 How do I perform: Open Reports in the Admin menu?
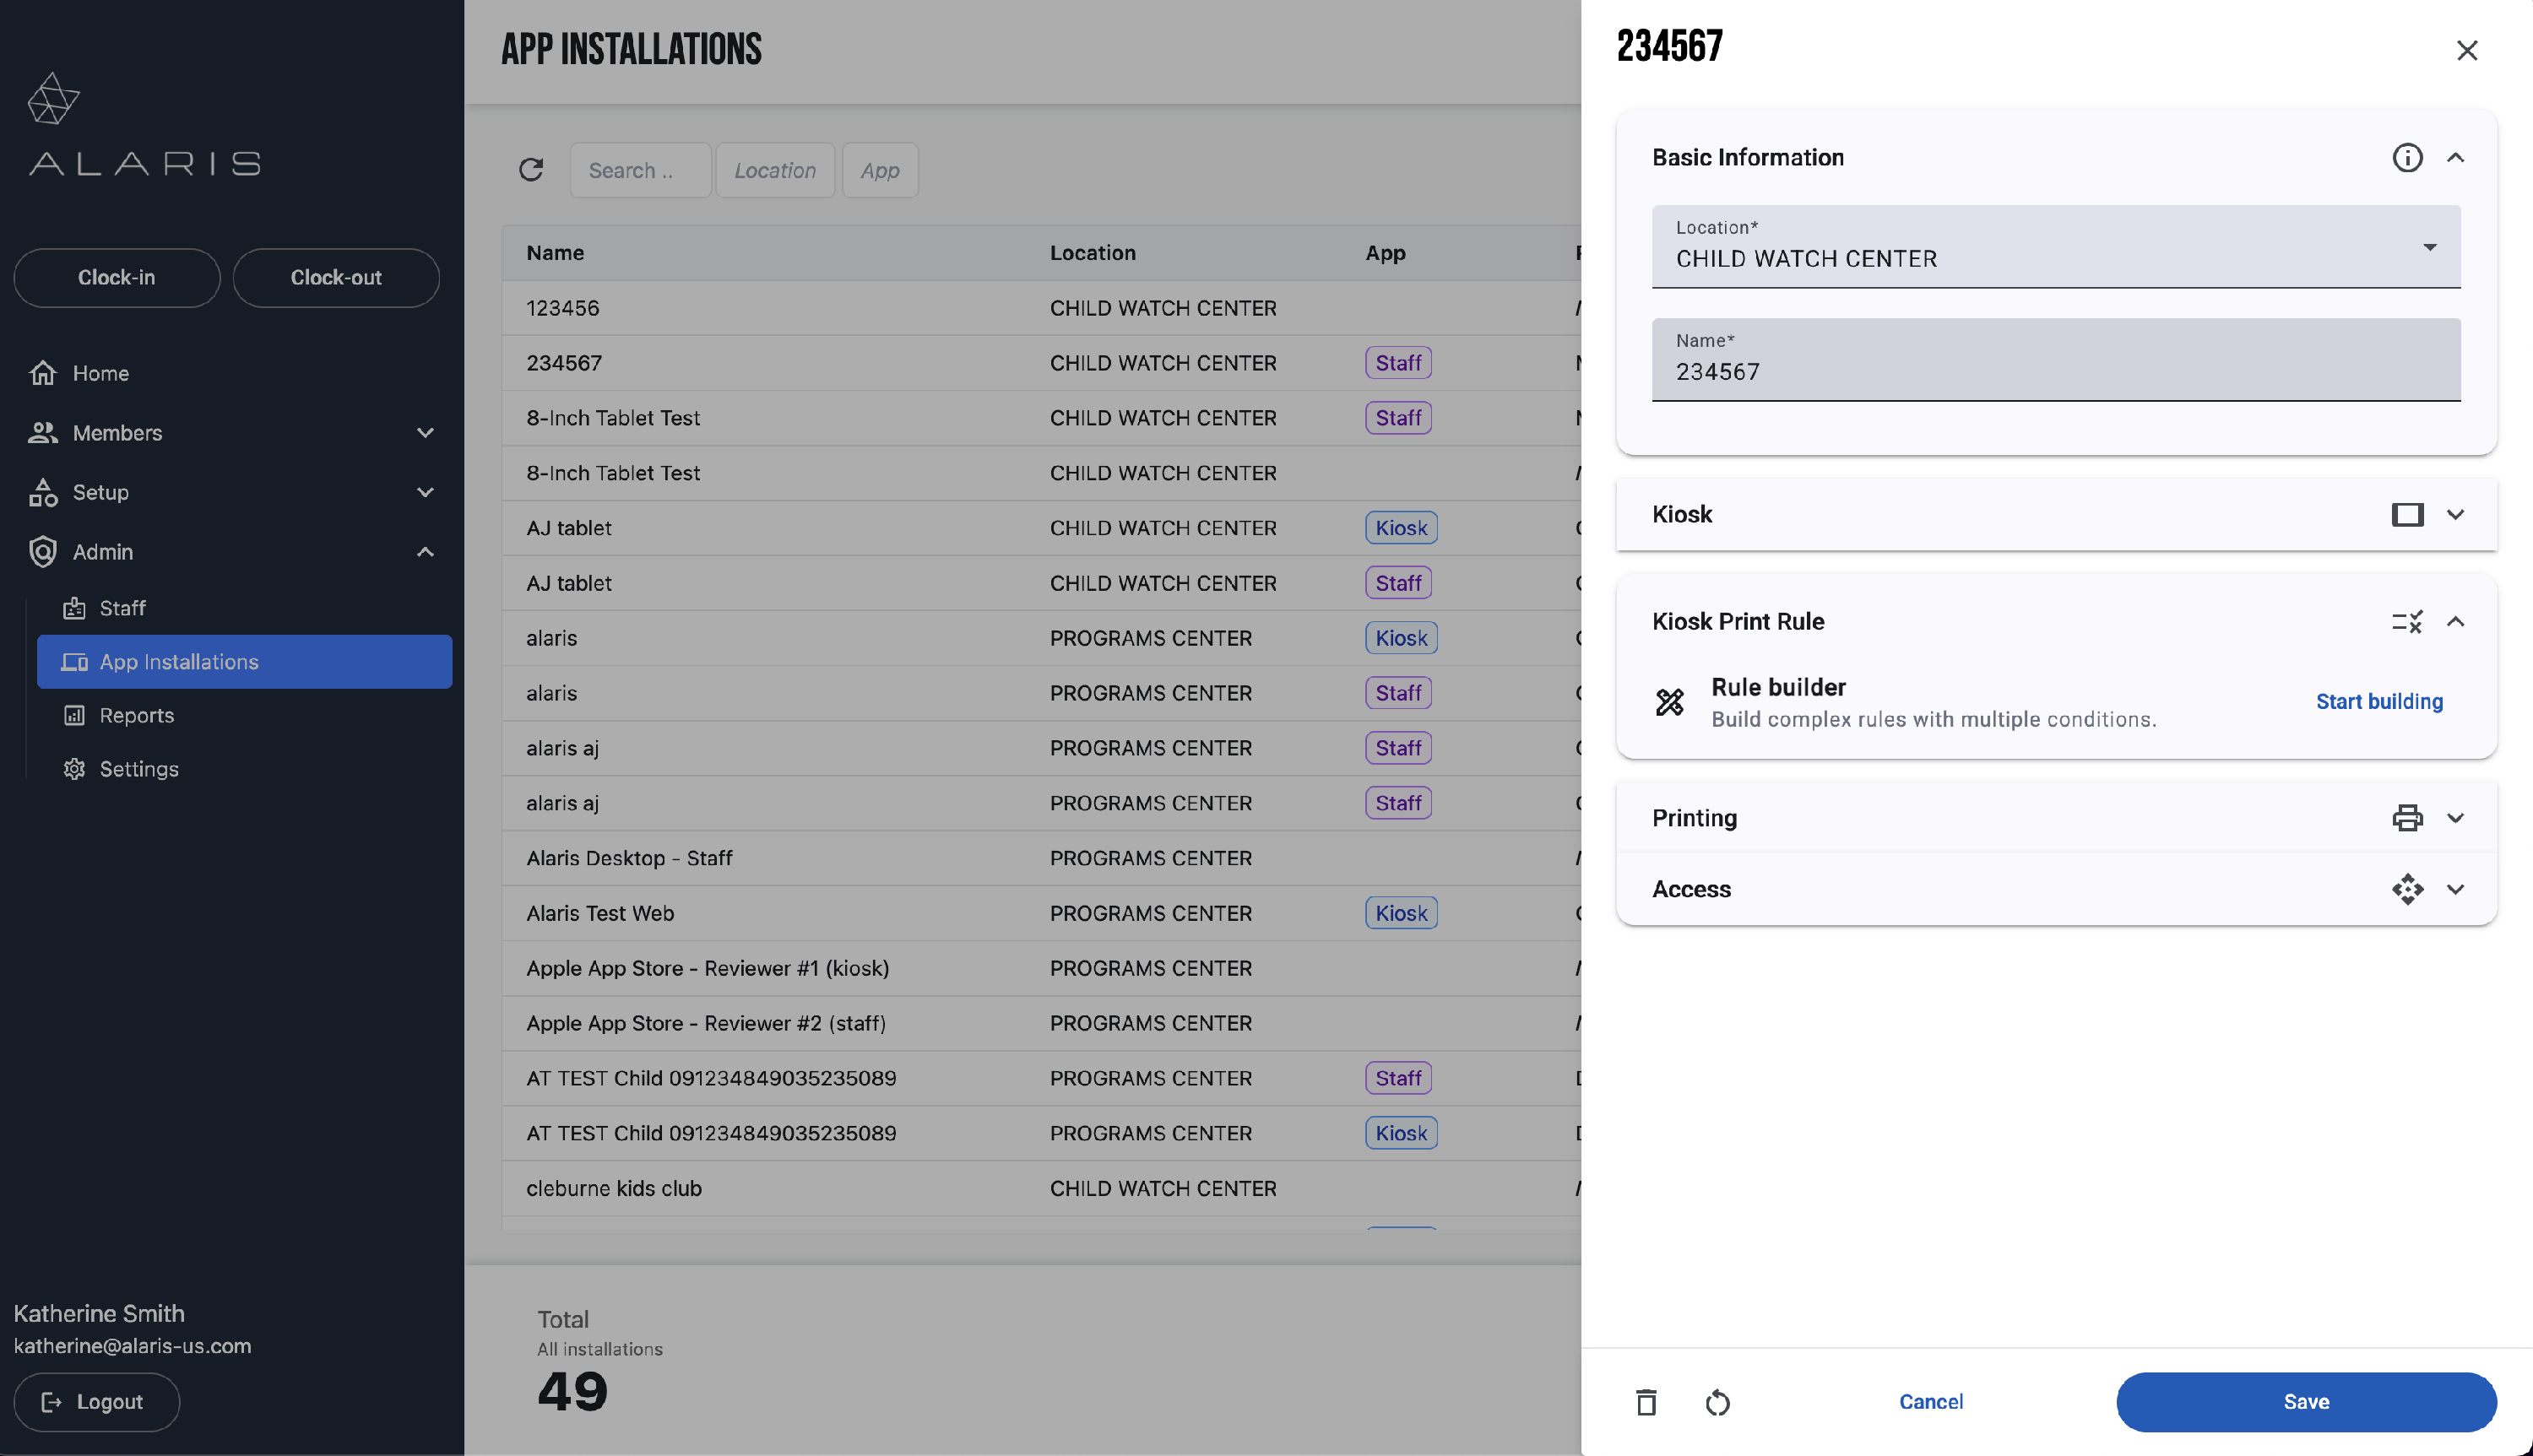(136, 715)
